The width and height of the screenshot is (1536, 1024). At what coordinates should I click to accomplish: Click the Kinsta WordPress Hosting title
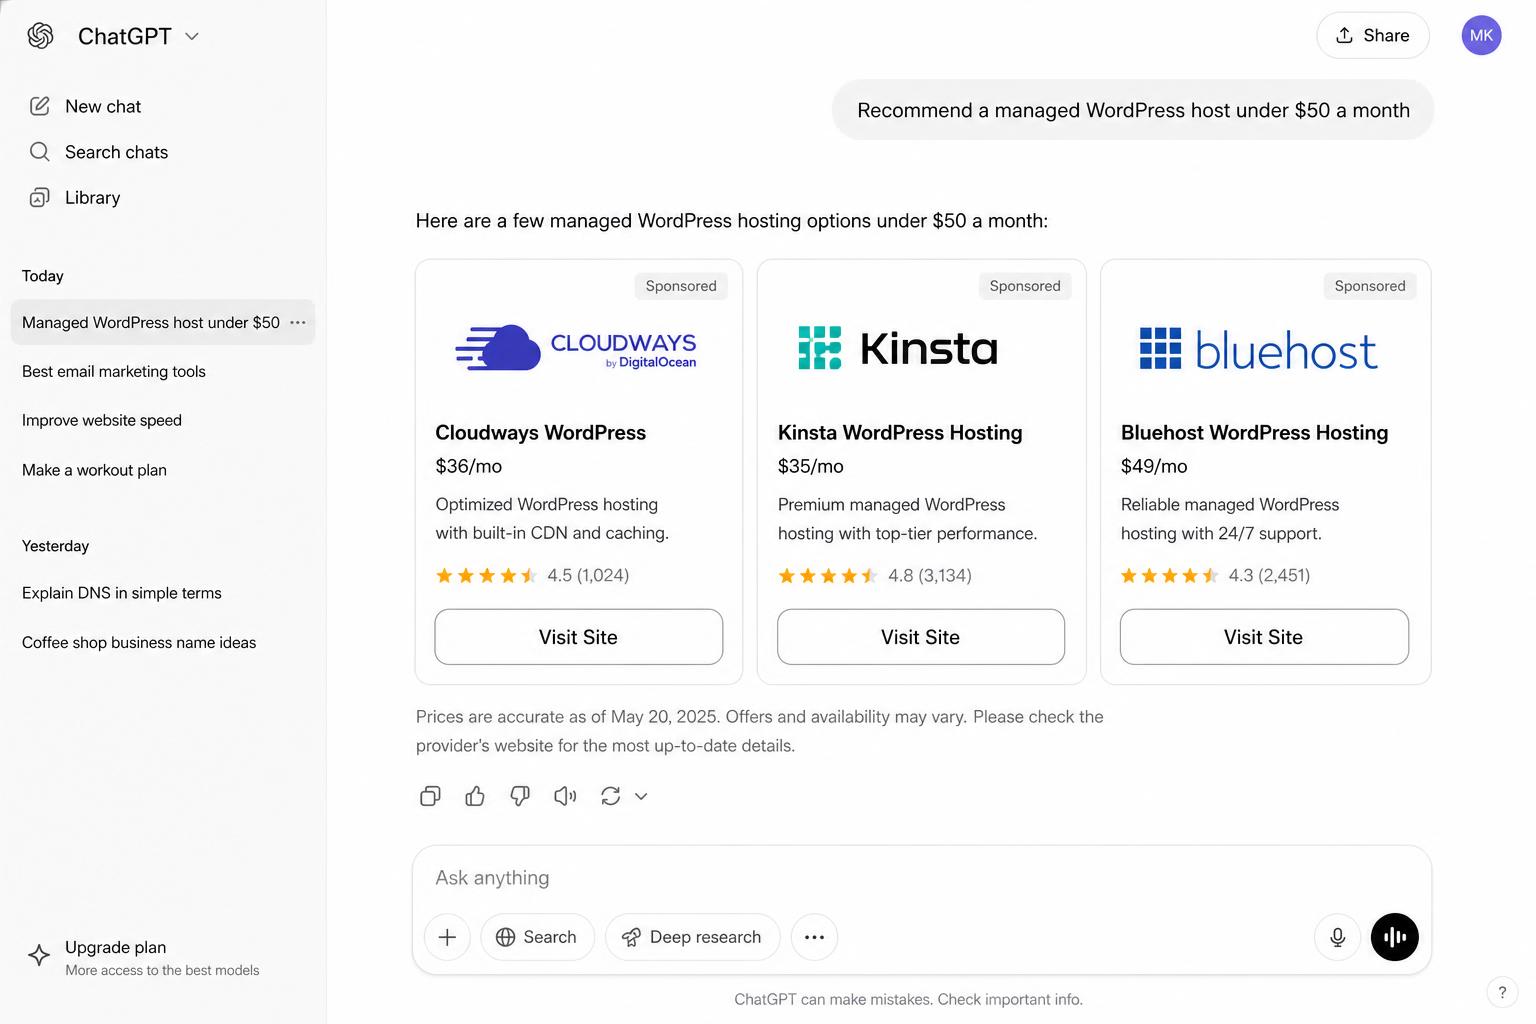(900, 432)
